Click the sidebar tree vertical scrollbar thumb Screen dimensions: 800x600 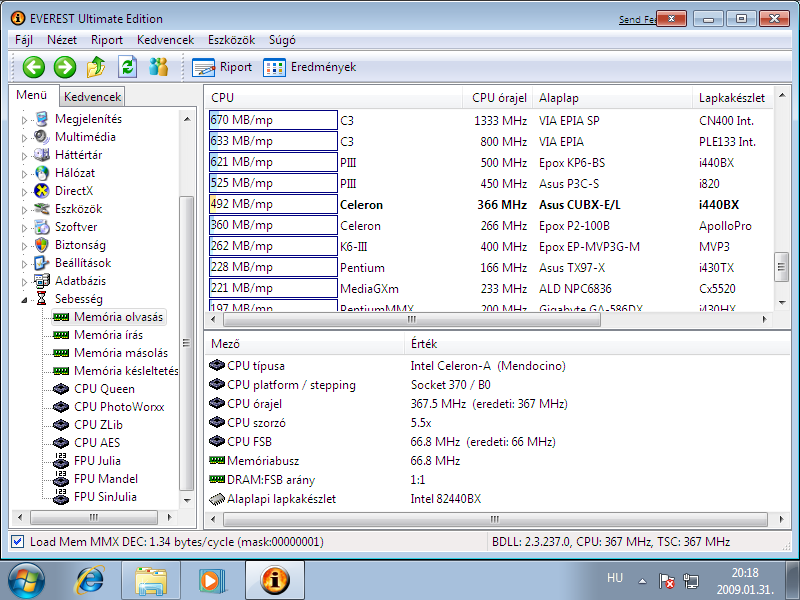(187, 343)
